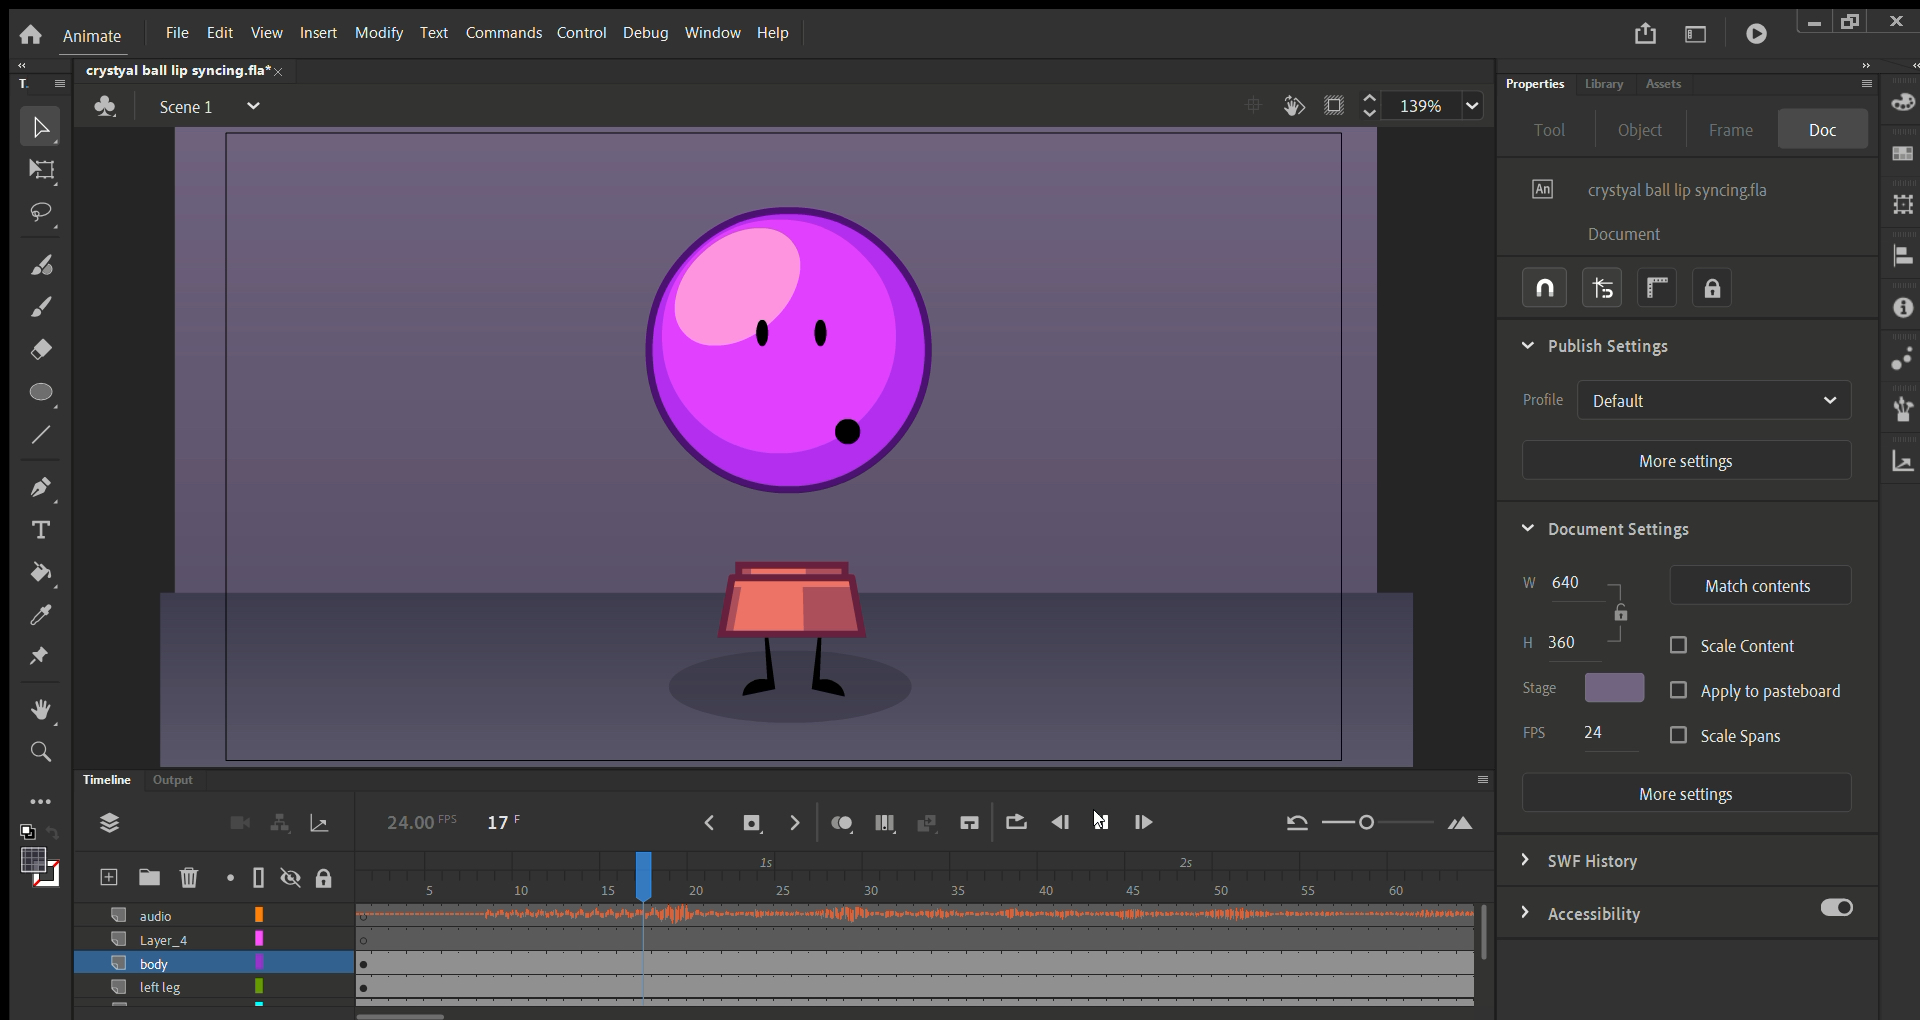
Task: Open the Modify menu
Action: click(x=379, y=33)
